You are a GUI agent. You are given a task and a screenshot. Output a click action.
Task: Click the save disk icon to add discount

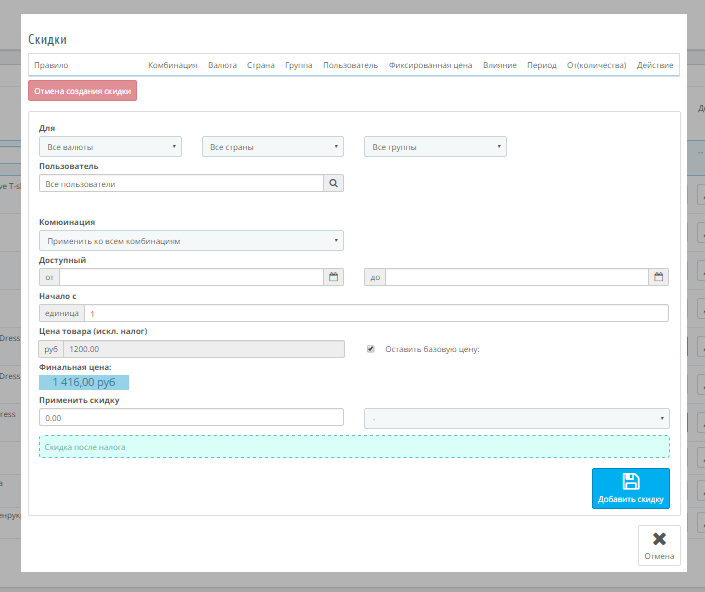(x=630, y=481)
